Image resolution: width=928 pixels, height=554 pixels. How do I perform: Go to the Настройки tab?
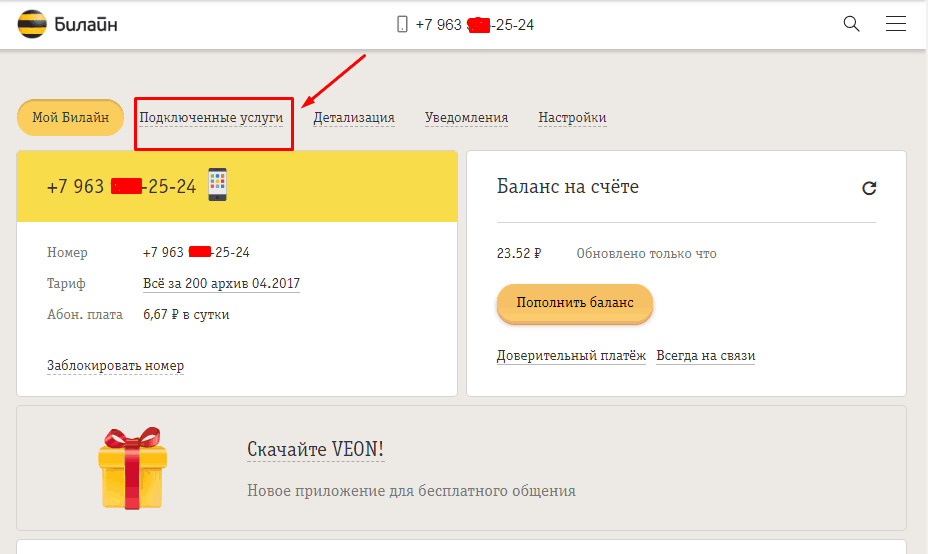pos(572,117)
